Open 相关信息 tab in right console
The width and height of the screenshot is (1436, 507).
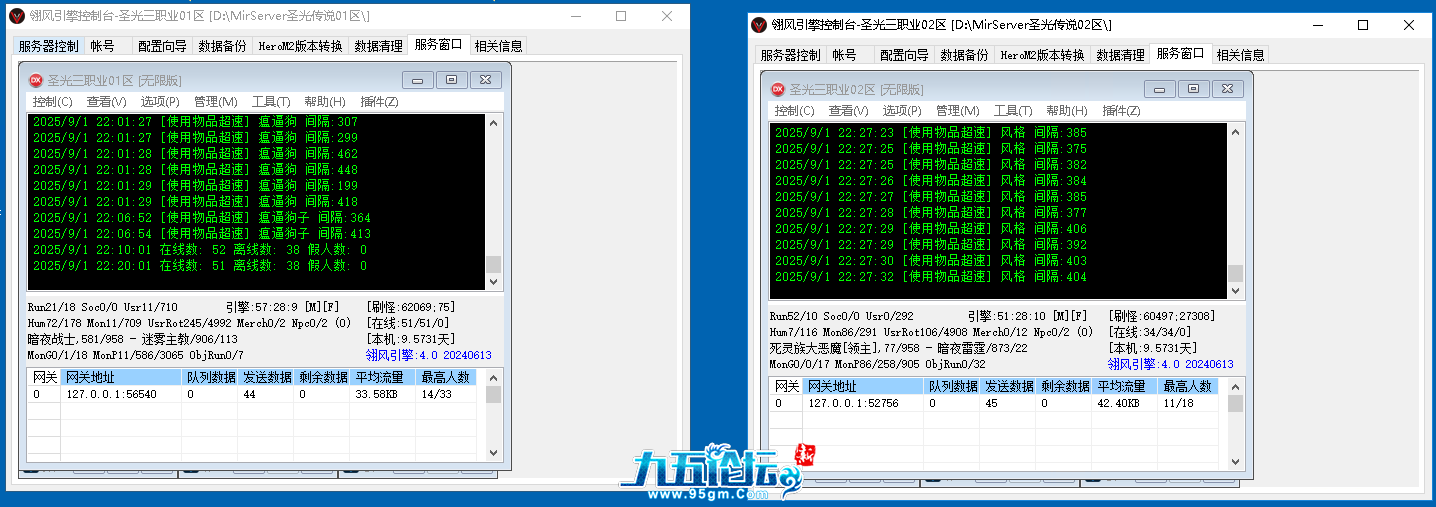[x=1240, y=55]
